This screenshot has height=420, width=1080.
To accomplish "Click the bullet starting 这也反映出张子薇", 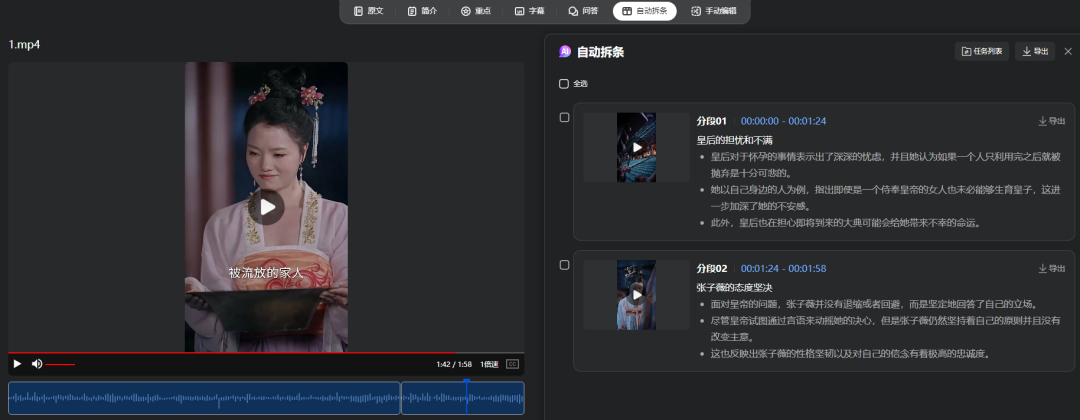I will tap(851, 354).
